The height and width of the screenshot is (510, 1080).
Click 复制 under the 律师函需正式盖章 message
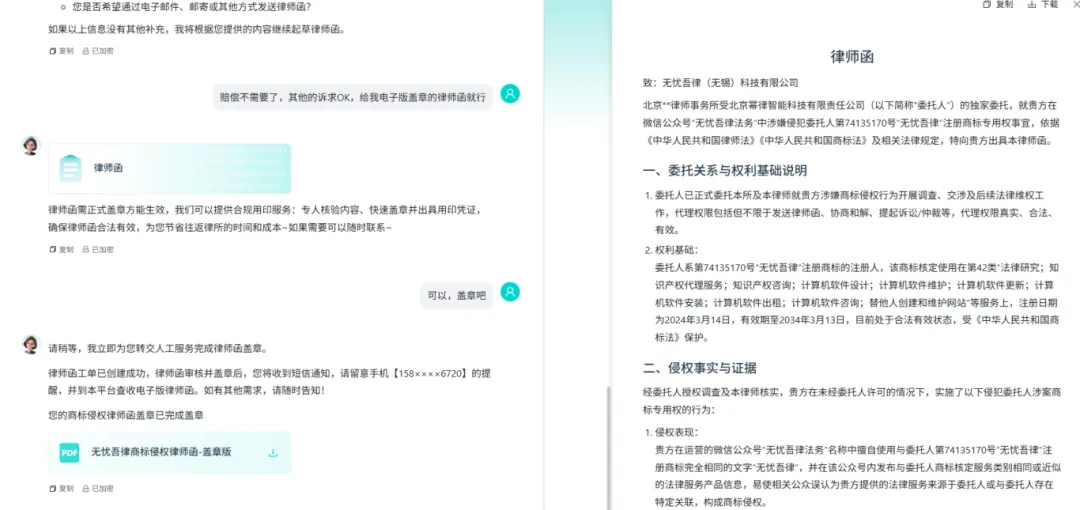coord(61,249)
